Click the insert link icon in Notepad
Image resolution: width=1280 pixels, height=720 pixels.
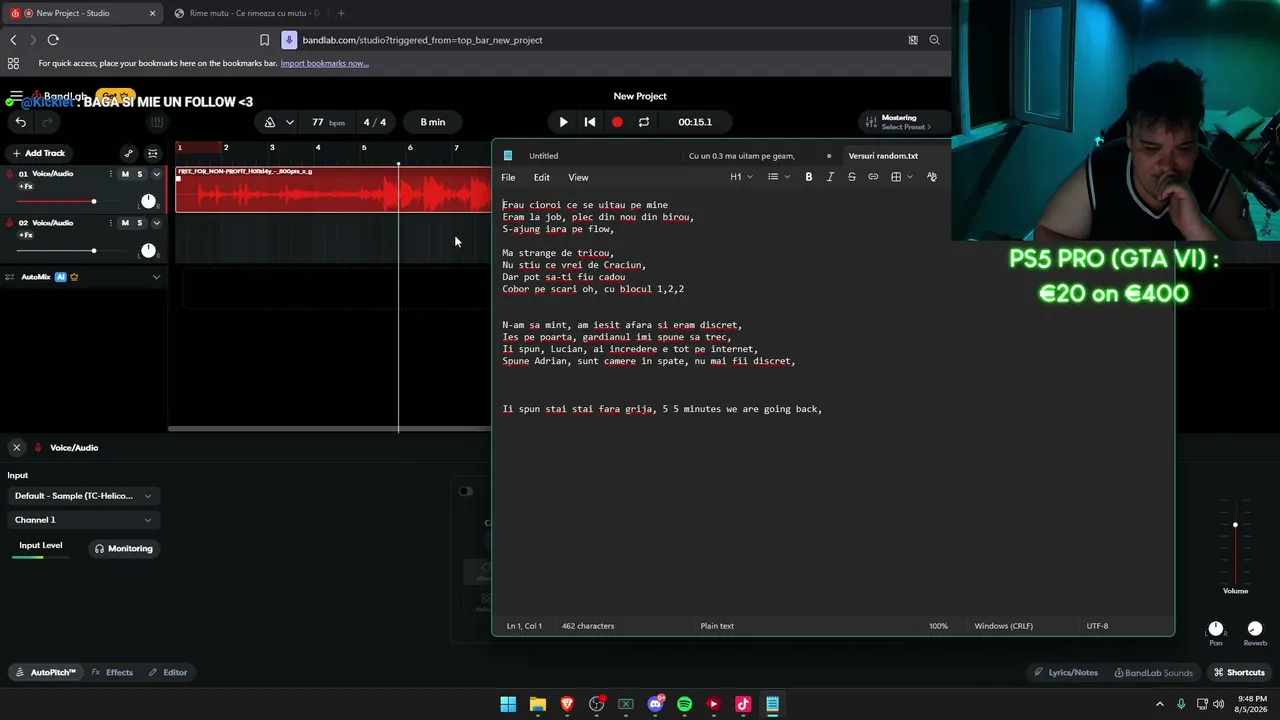[873, 177]
